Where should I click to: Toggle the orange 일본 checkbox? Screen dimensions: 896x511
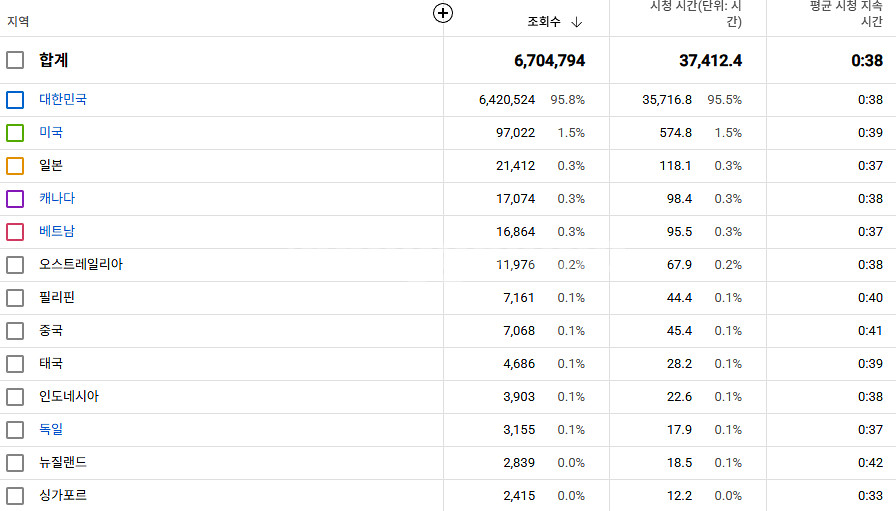click(x=15, y=166)
